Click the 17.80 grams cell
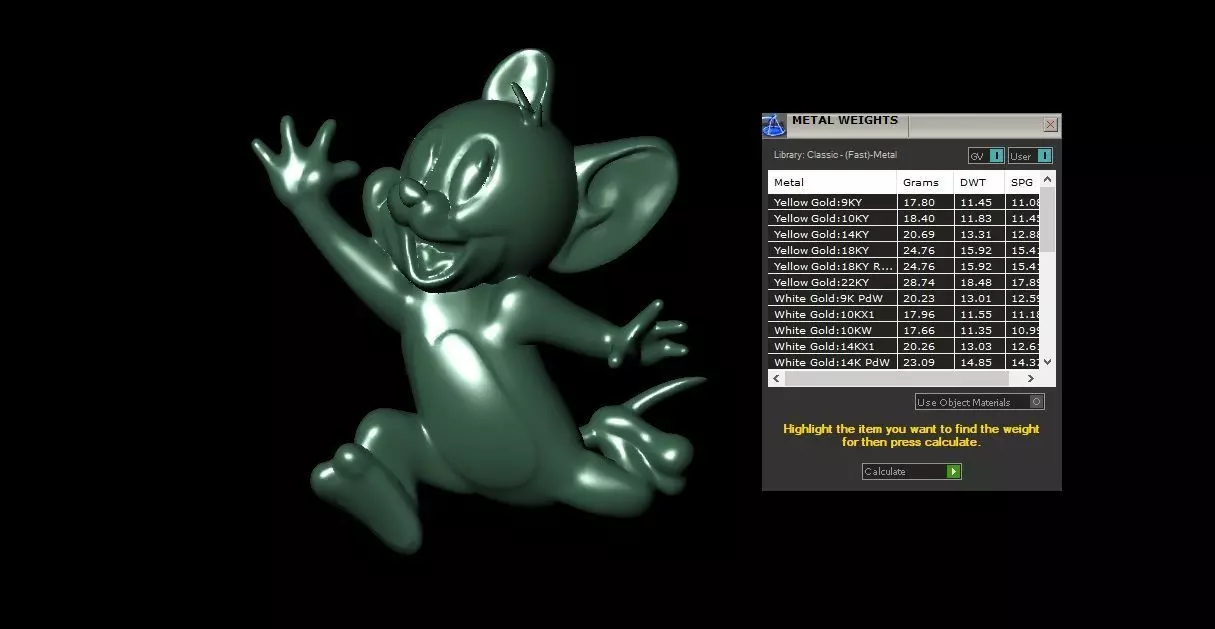1215x629 pixels. 925,202
